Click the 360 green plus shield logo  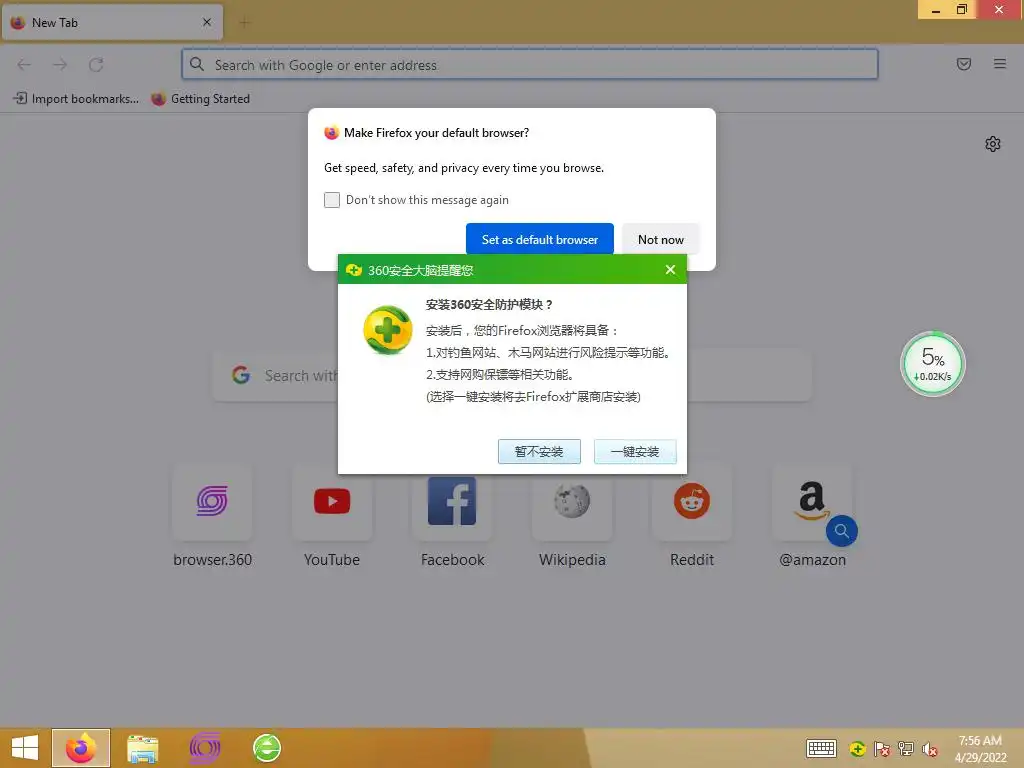(x=387, y=330)
